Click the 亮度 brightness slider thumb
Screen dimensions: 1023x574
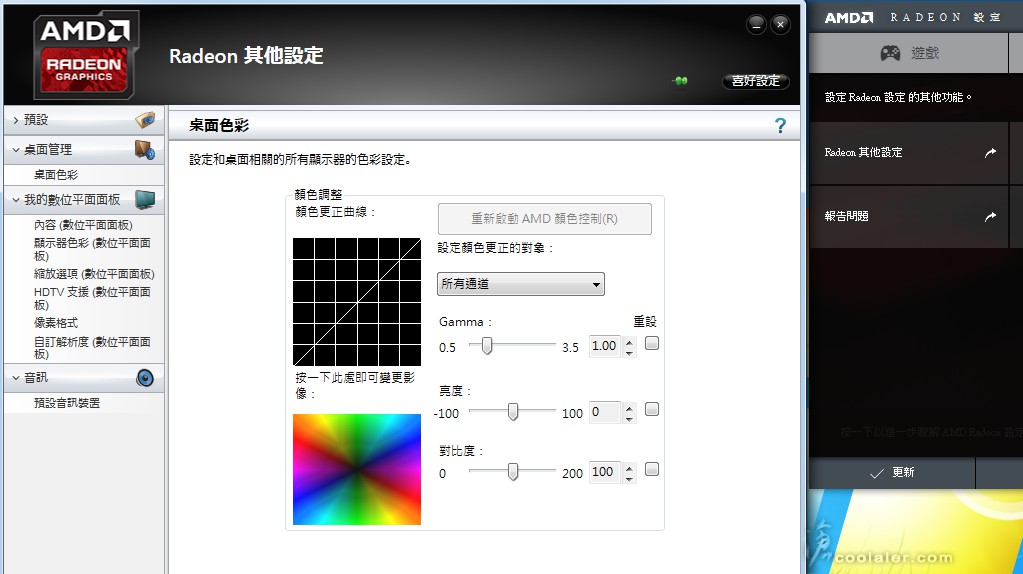[513, 411]
